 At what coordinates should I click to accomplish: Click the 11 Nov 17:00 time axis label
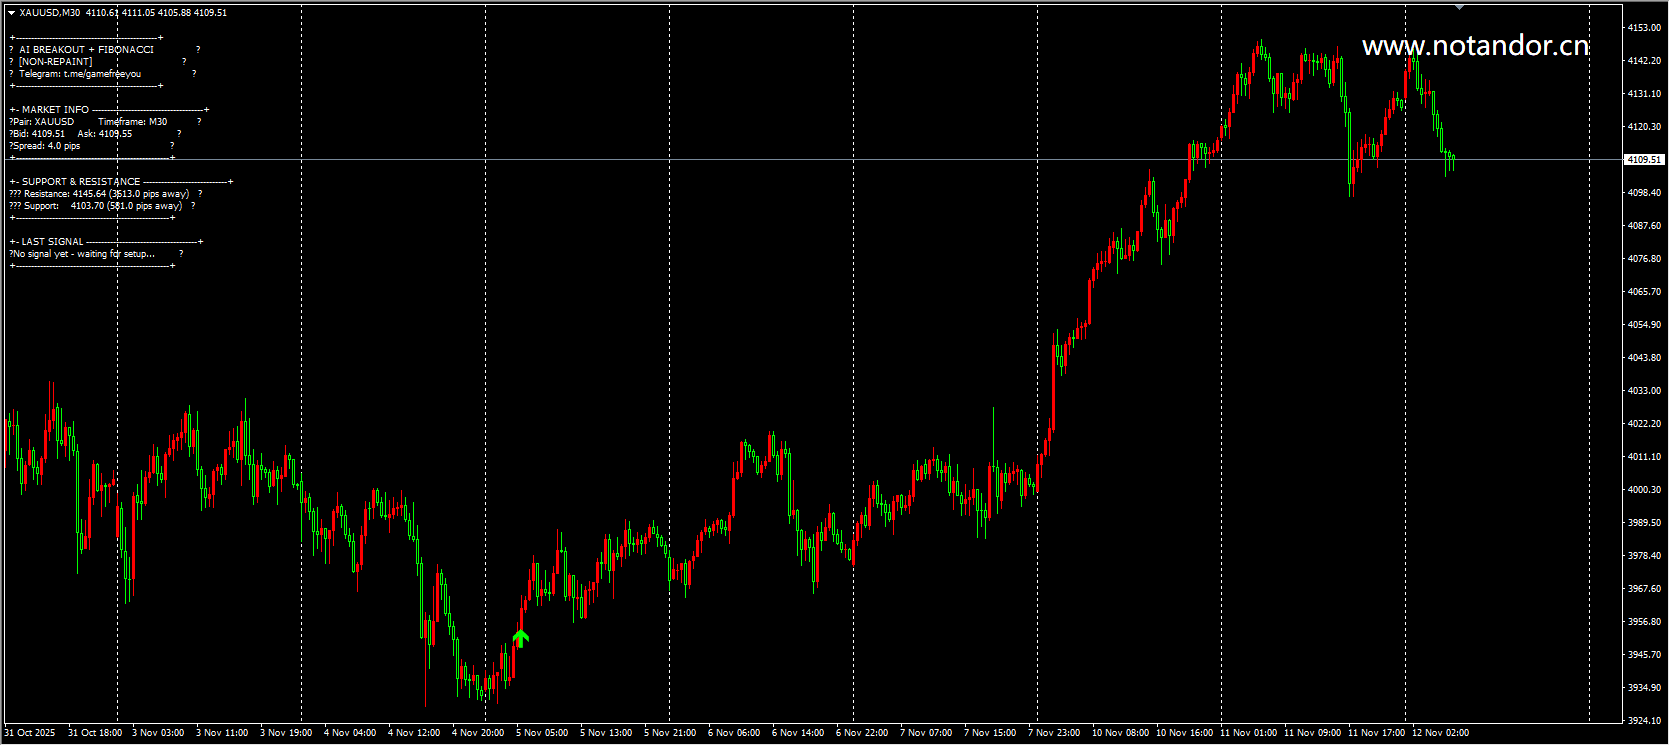point(1376,733)
